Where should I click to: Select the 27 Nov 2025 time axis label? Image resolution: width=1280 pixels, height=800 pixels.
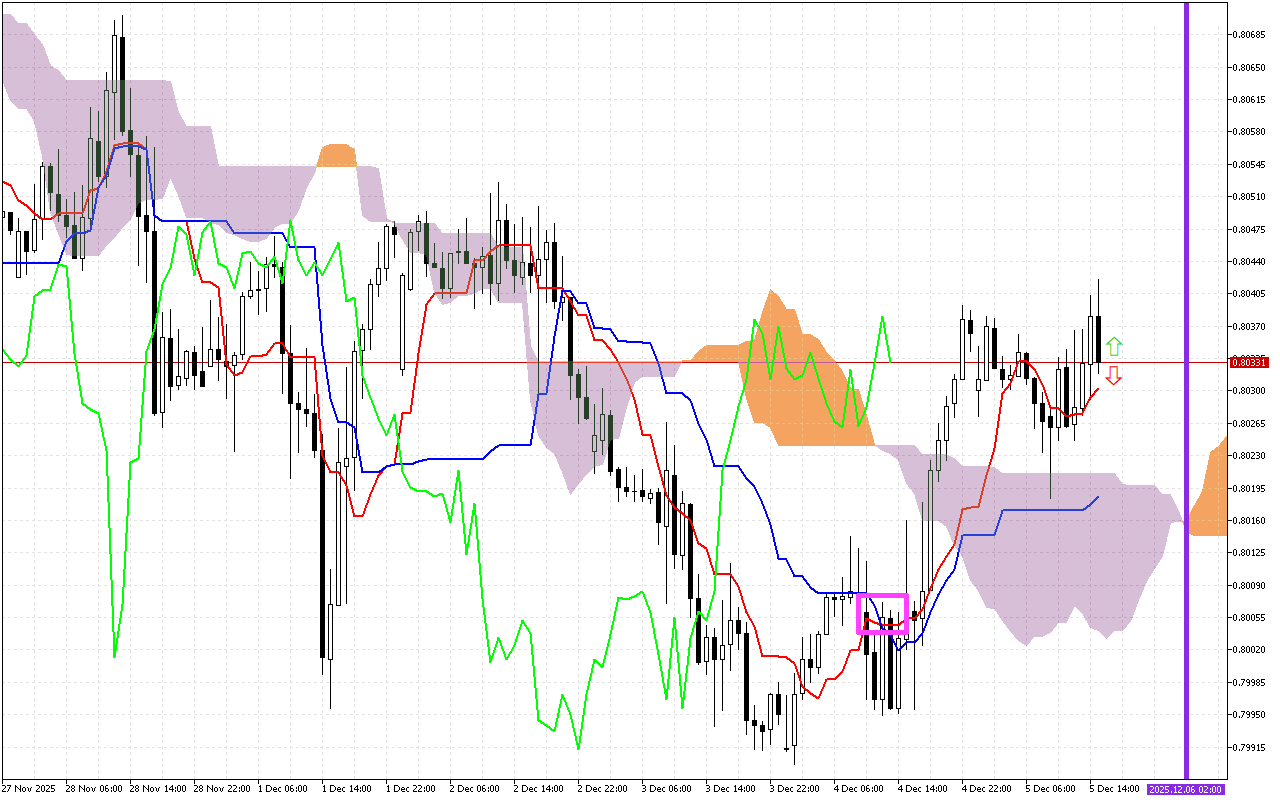(28, 787)
